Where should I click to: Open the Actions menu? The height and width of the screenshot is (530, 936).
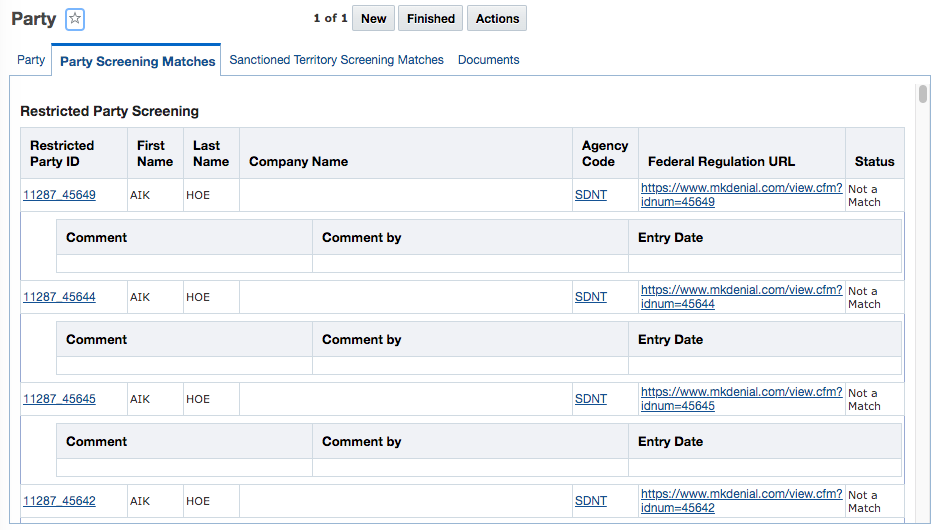(x=497, y=19)
